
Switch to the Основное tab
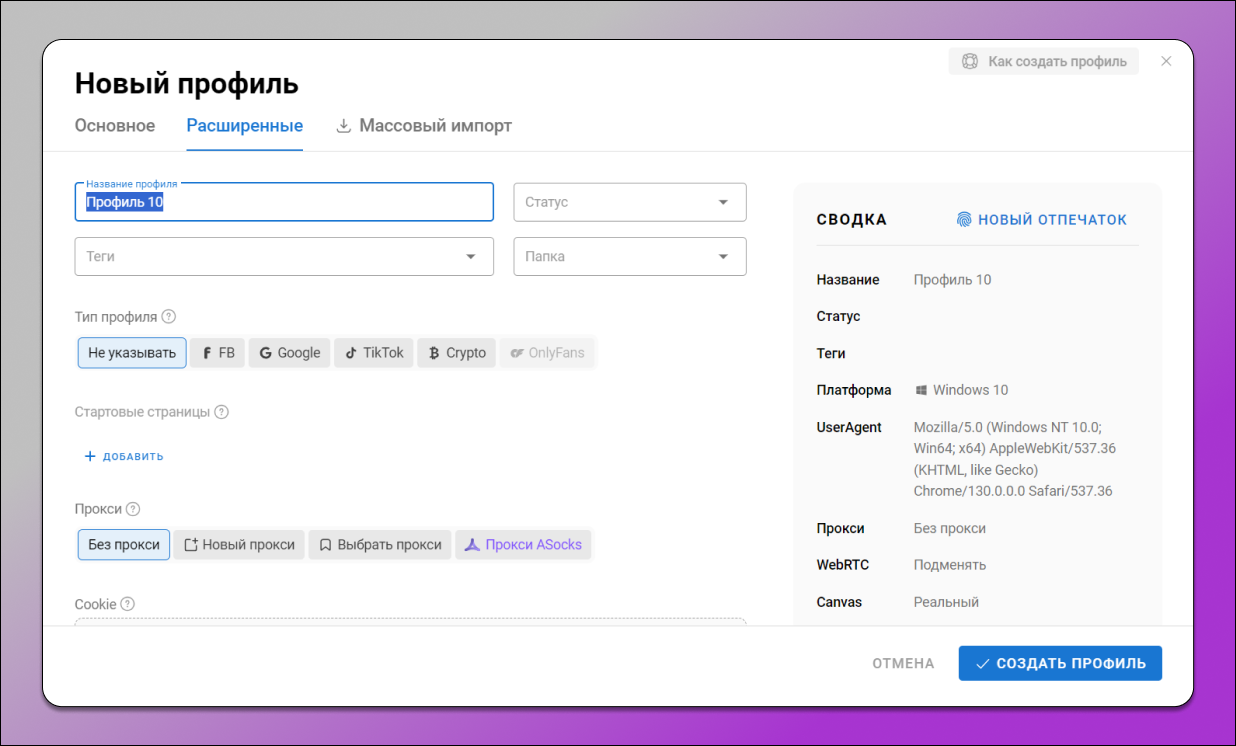pos(115,126)
